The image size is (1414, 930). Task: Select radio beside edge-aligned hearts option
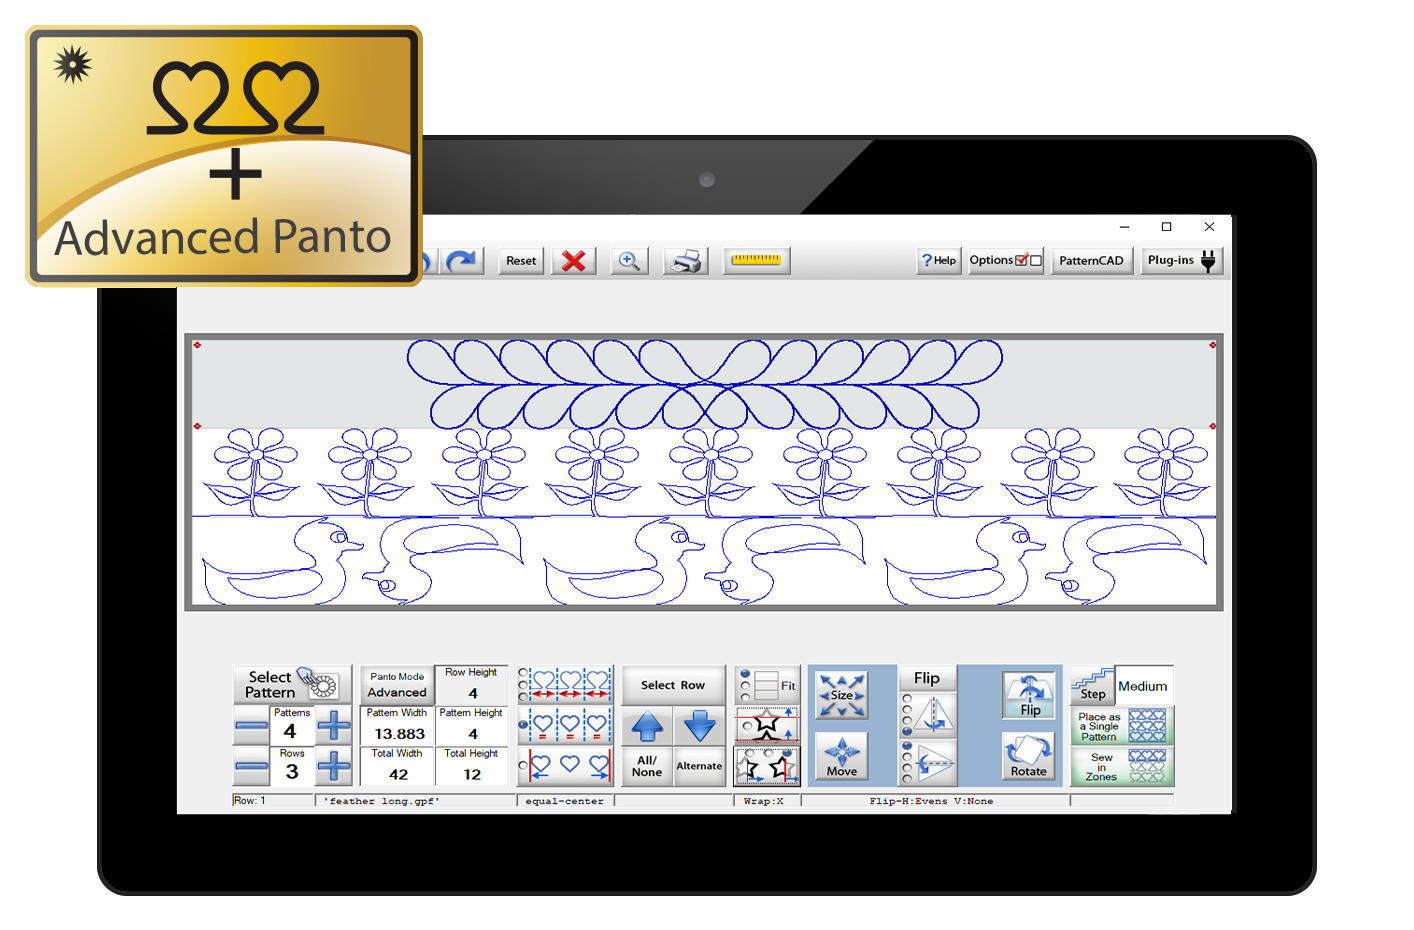(523, 766)
